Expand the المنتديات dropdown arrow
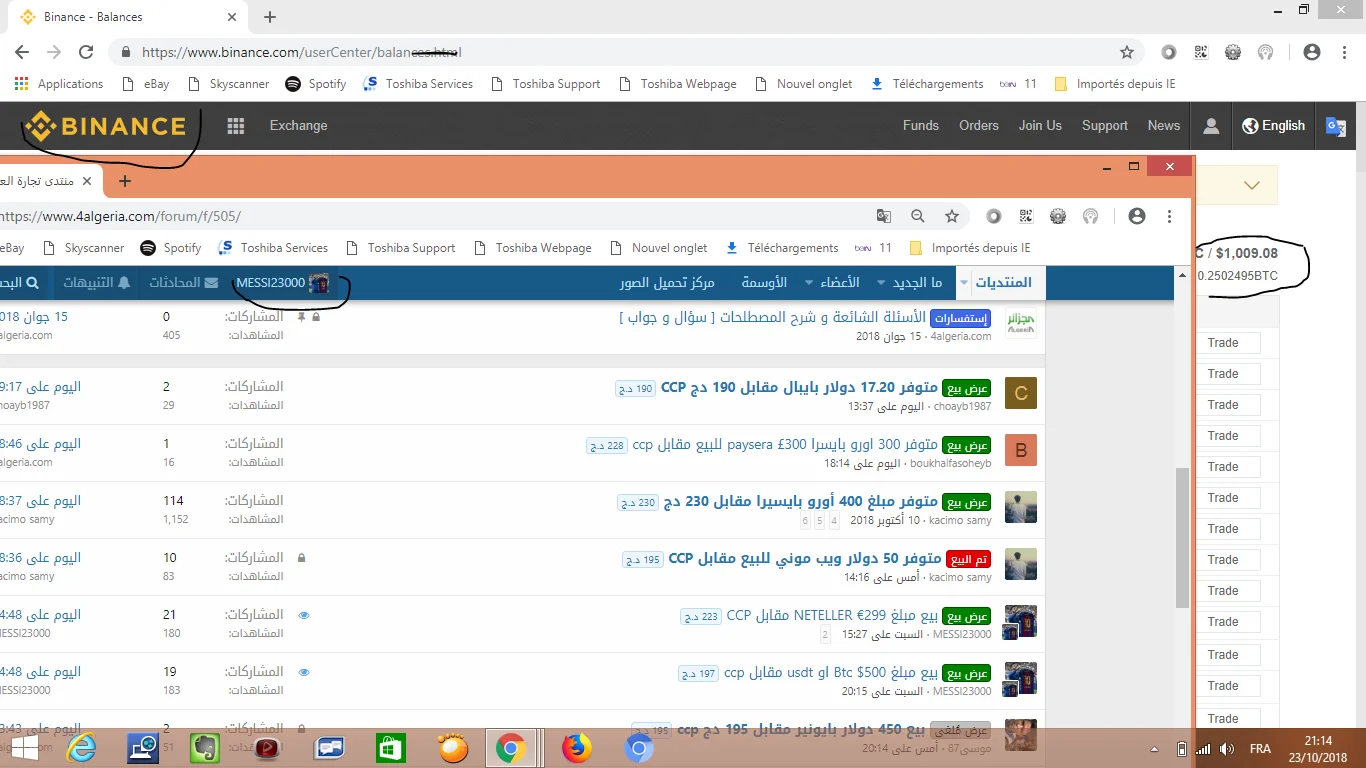Image resolution: width=1366 pixels, height=768 pixels. click(964, 283)
